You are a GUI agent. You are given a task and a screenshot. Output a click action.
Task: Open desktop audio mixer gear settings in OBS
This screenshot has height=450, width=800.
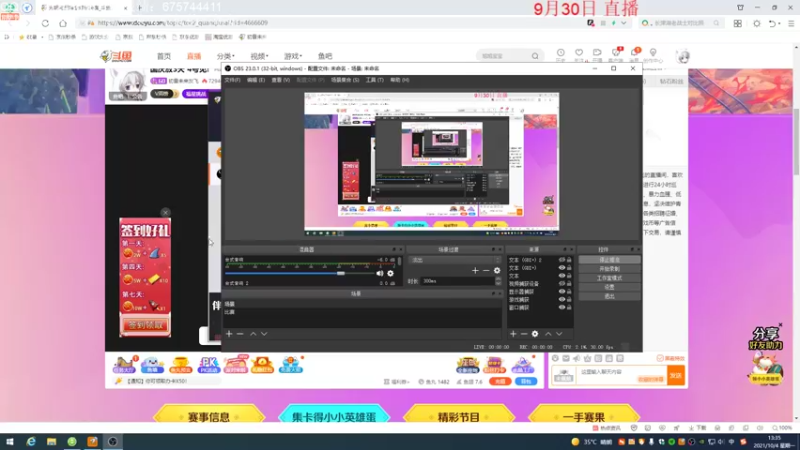click(x=390, y=273)
